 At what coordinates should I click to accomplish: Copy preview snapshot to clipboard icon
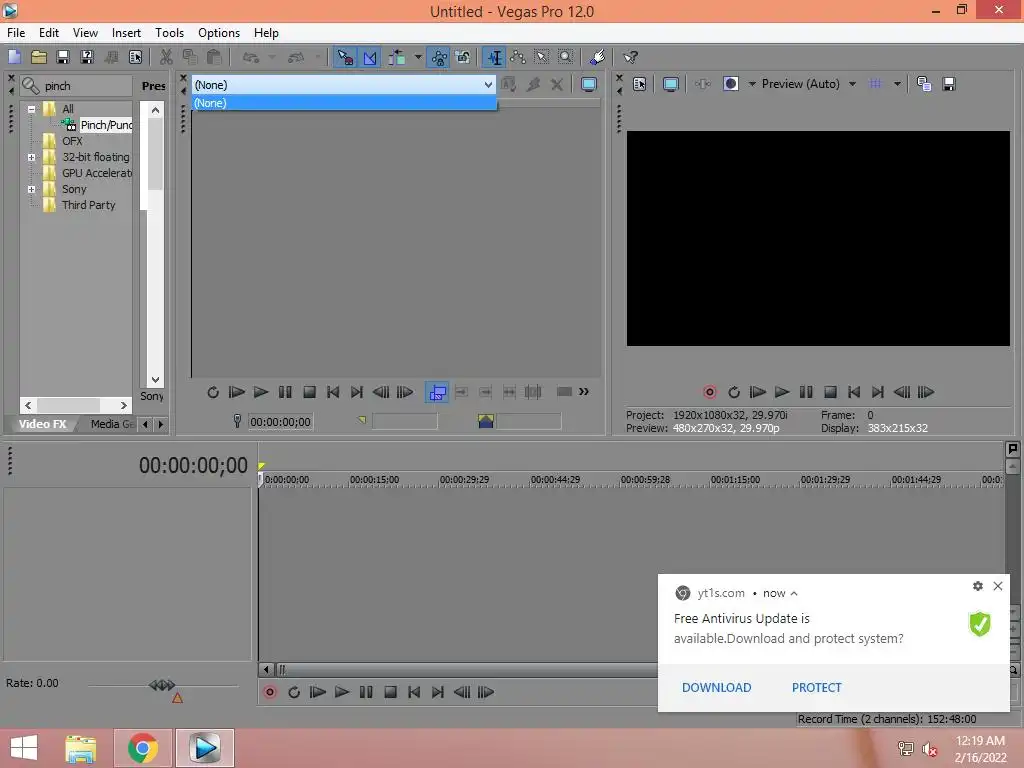(924, 84)
